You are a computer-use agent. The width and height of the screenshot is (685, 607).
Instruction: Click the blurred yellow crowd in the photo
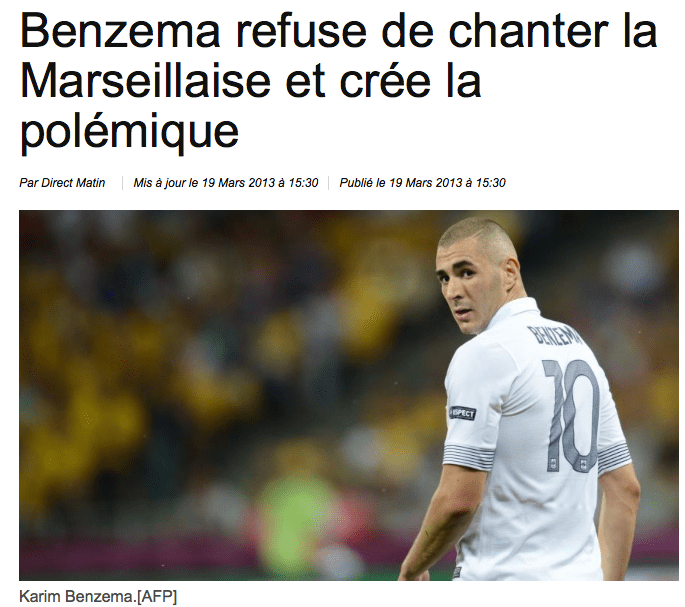click(131, 350)
